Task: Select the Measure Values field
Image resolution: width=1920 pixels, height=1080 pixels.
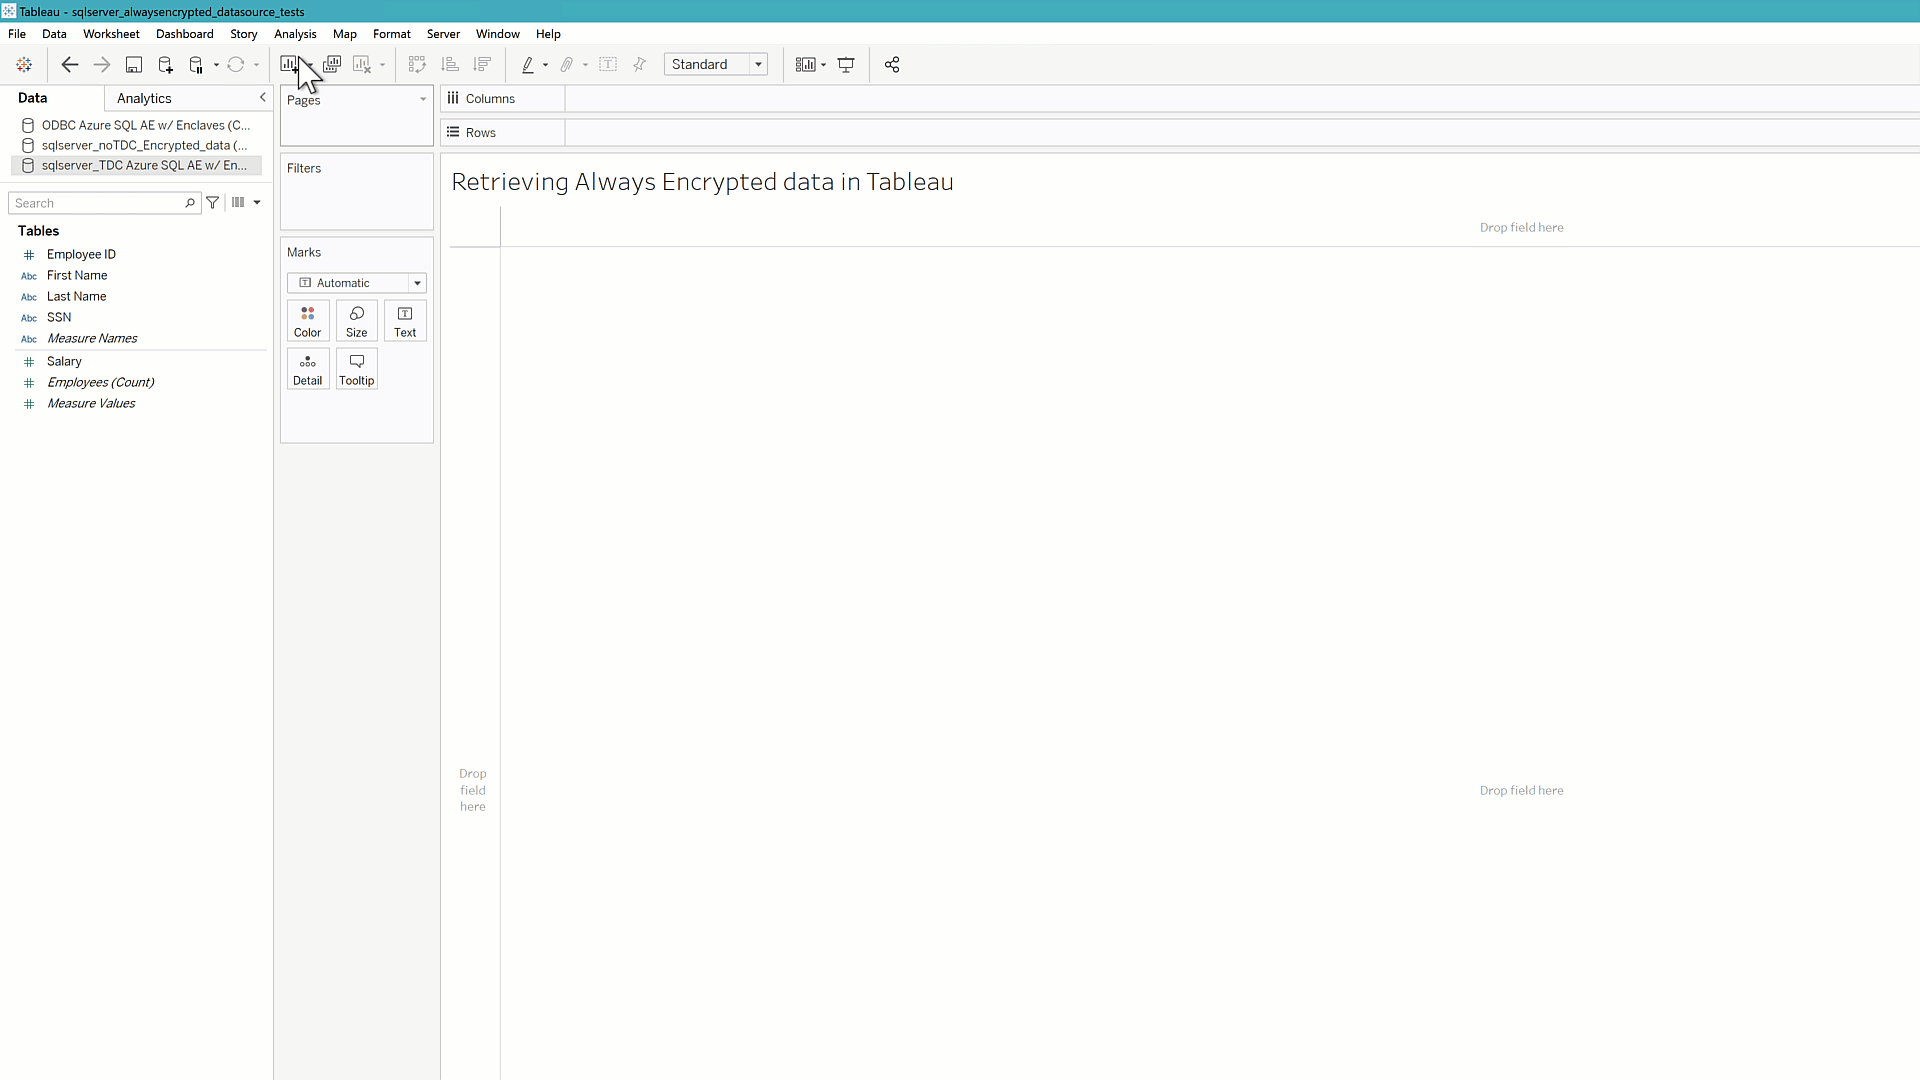Action: 91,403
